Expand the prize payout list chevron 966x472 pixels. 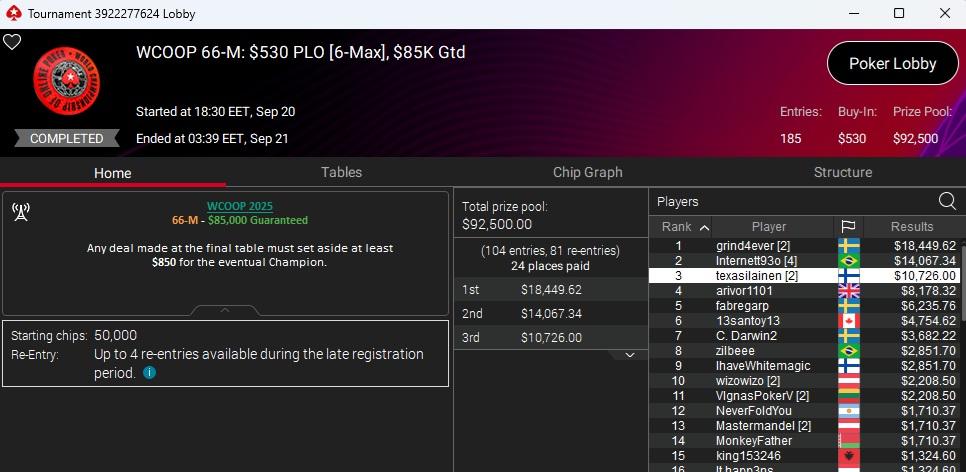click(630, 355)
